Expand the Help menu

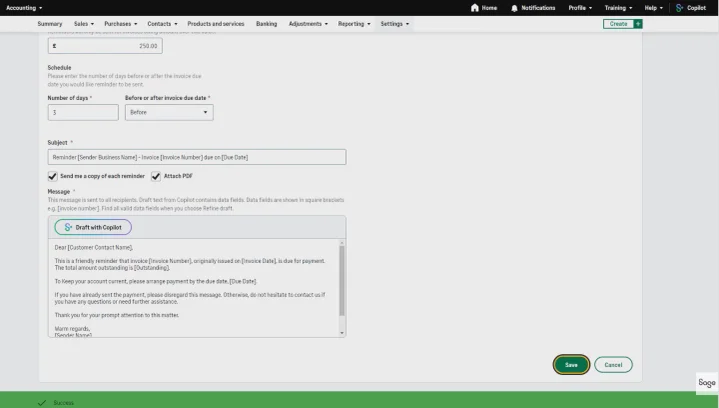tap(653, 8)
